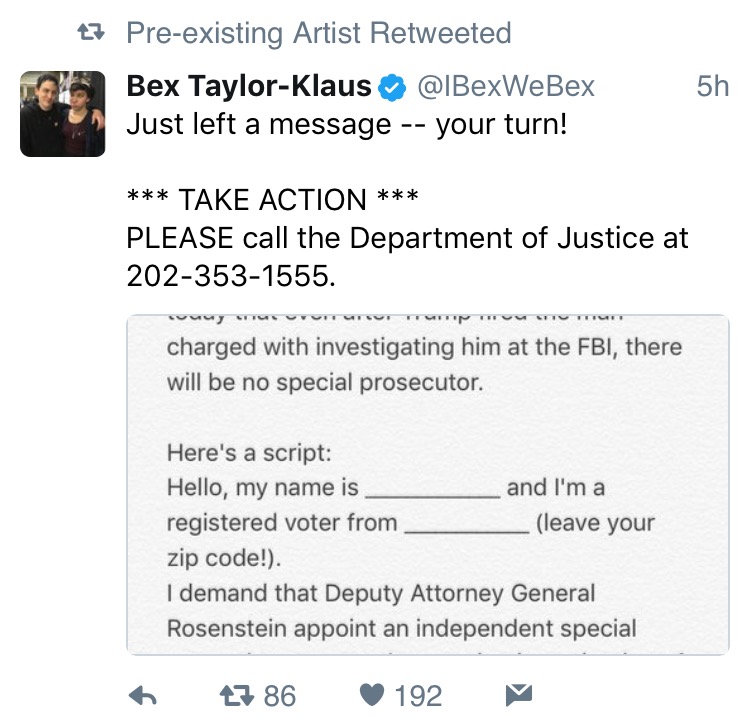Click the 192 likes count

point(418,696)
